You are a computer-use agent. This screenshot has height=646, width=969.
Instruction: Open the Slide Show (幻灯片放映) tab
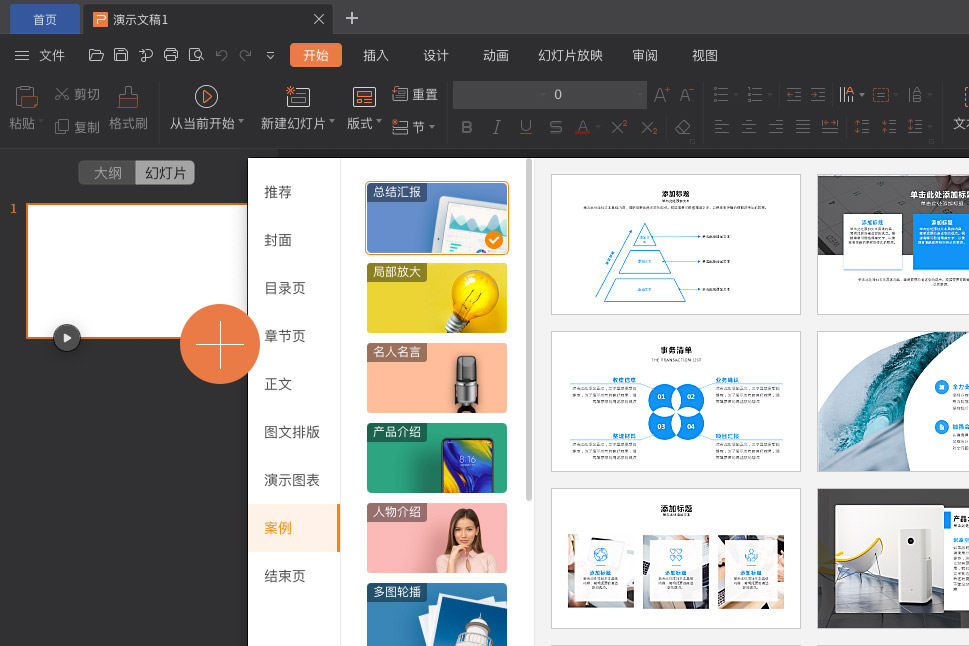570,55
